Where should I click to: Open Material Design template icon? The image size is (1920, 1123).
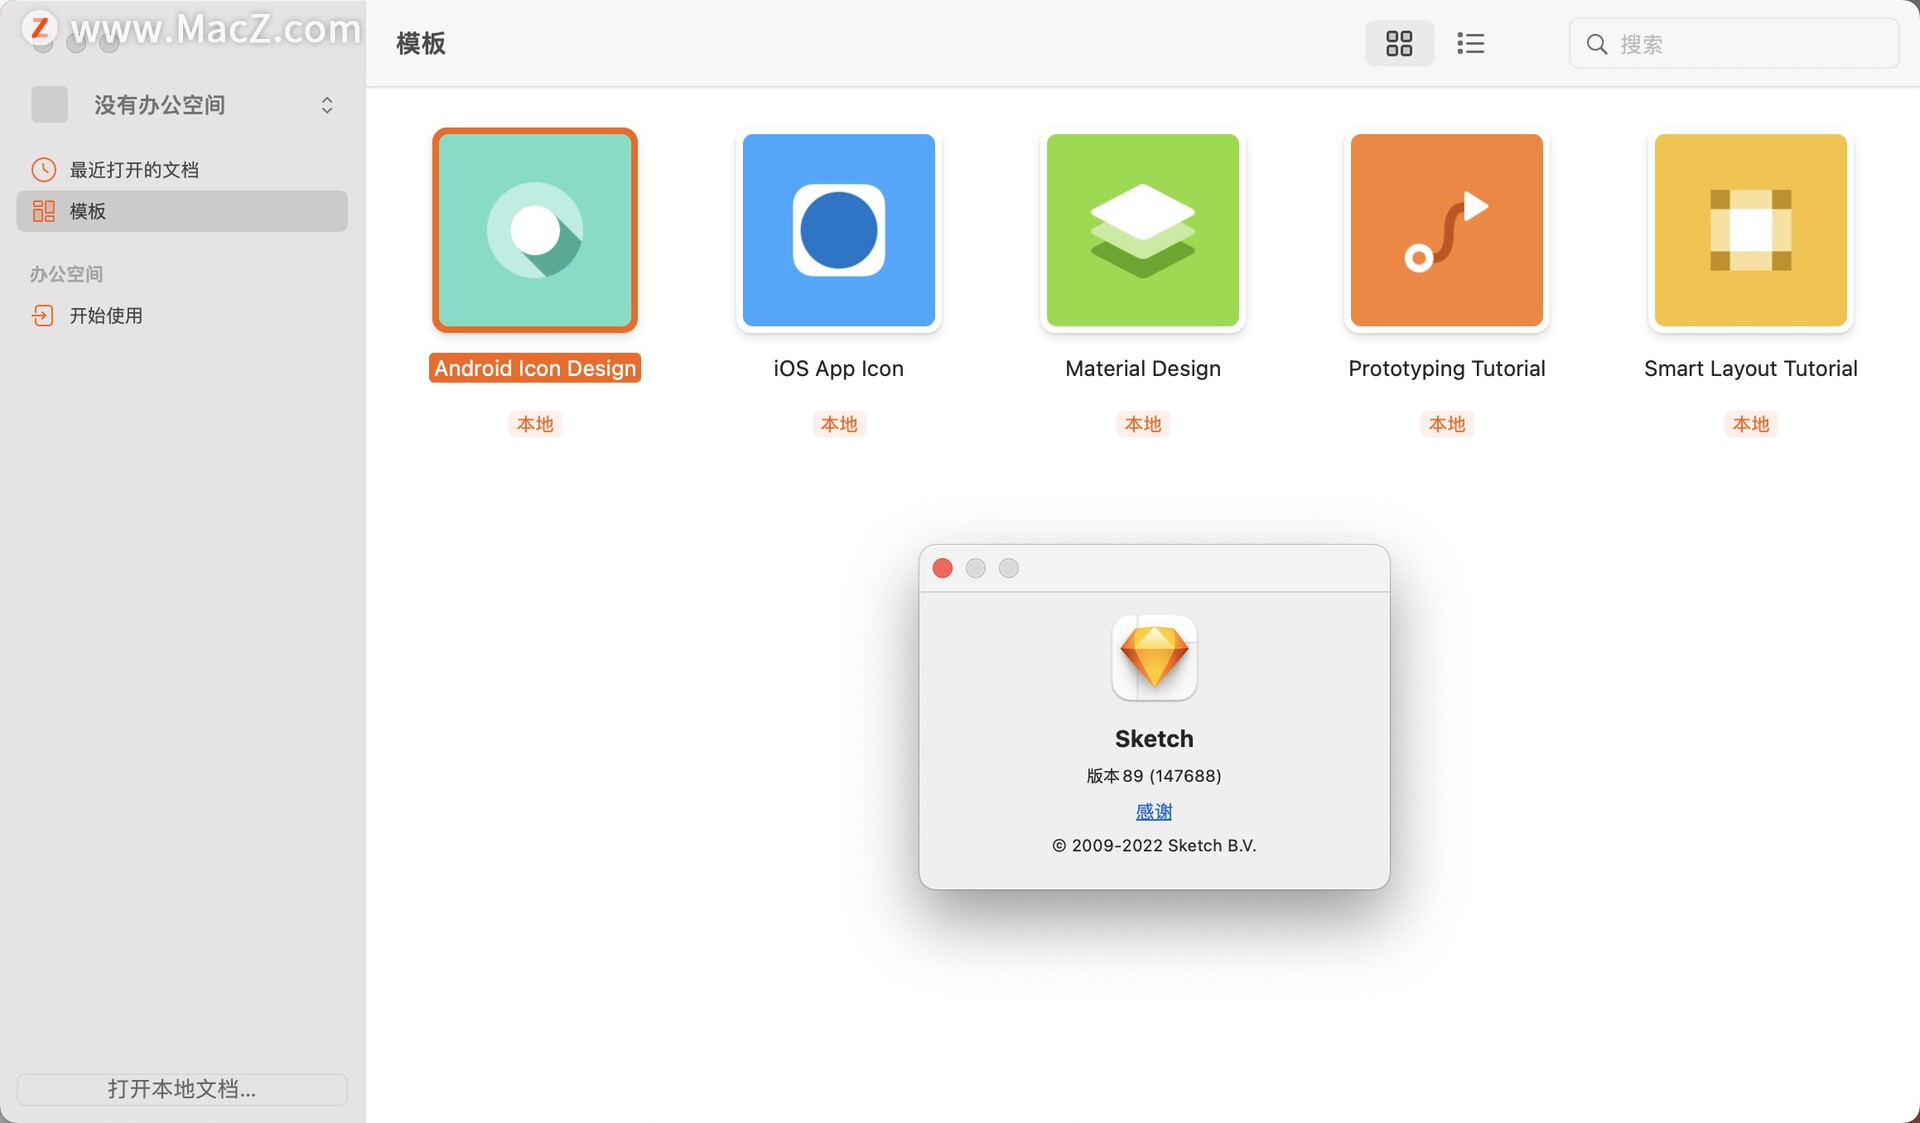1142,230
